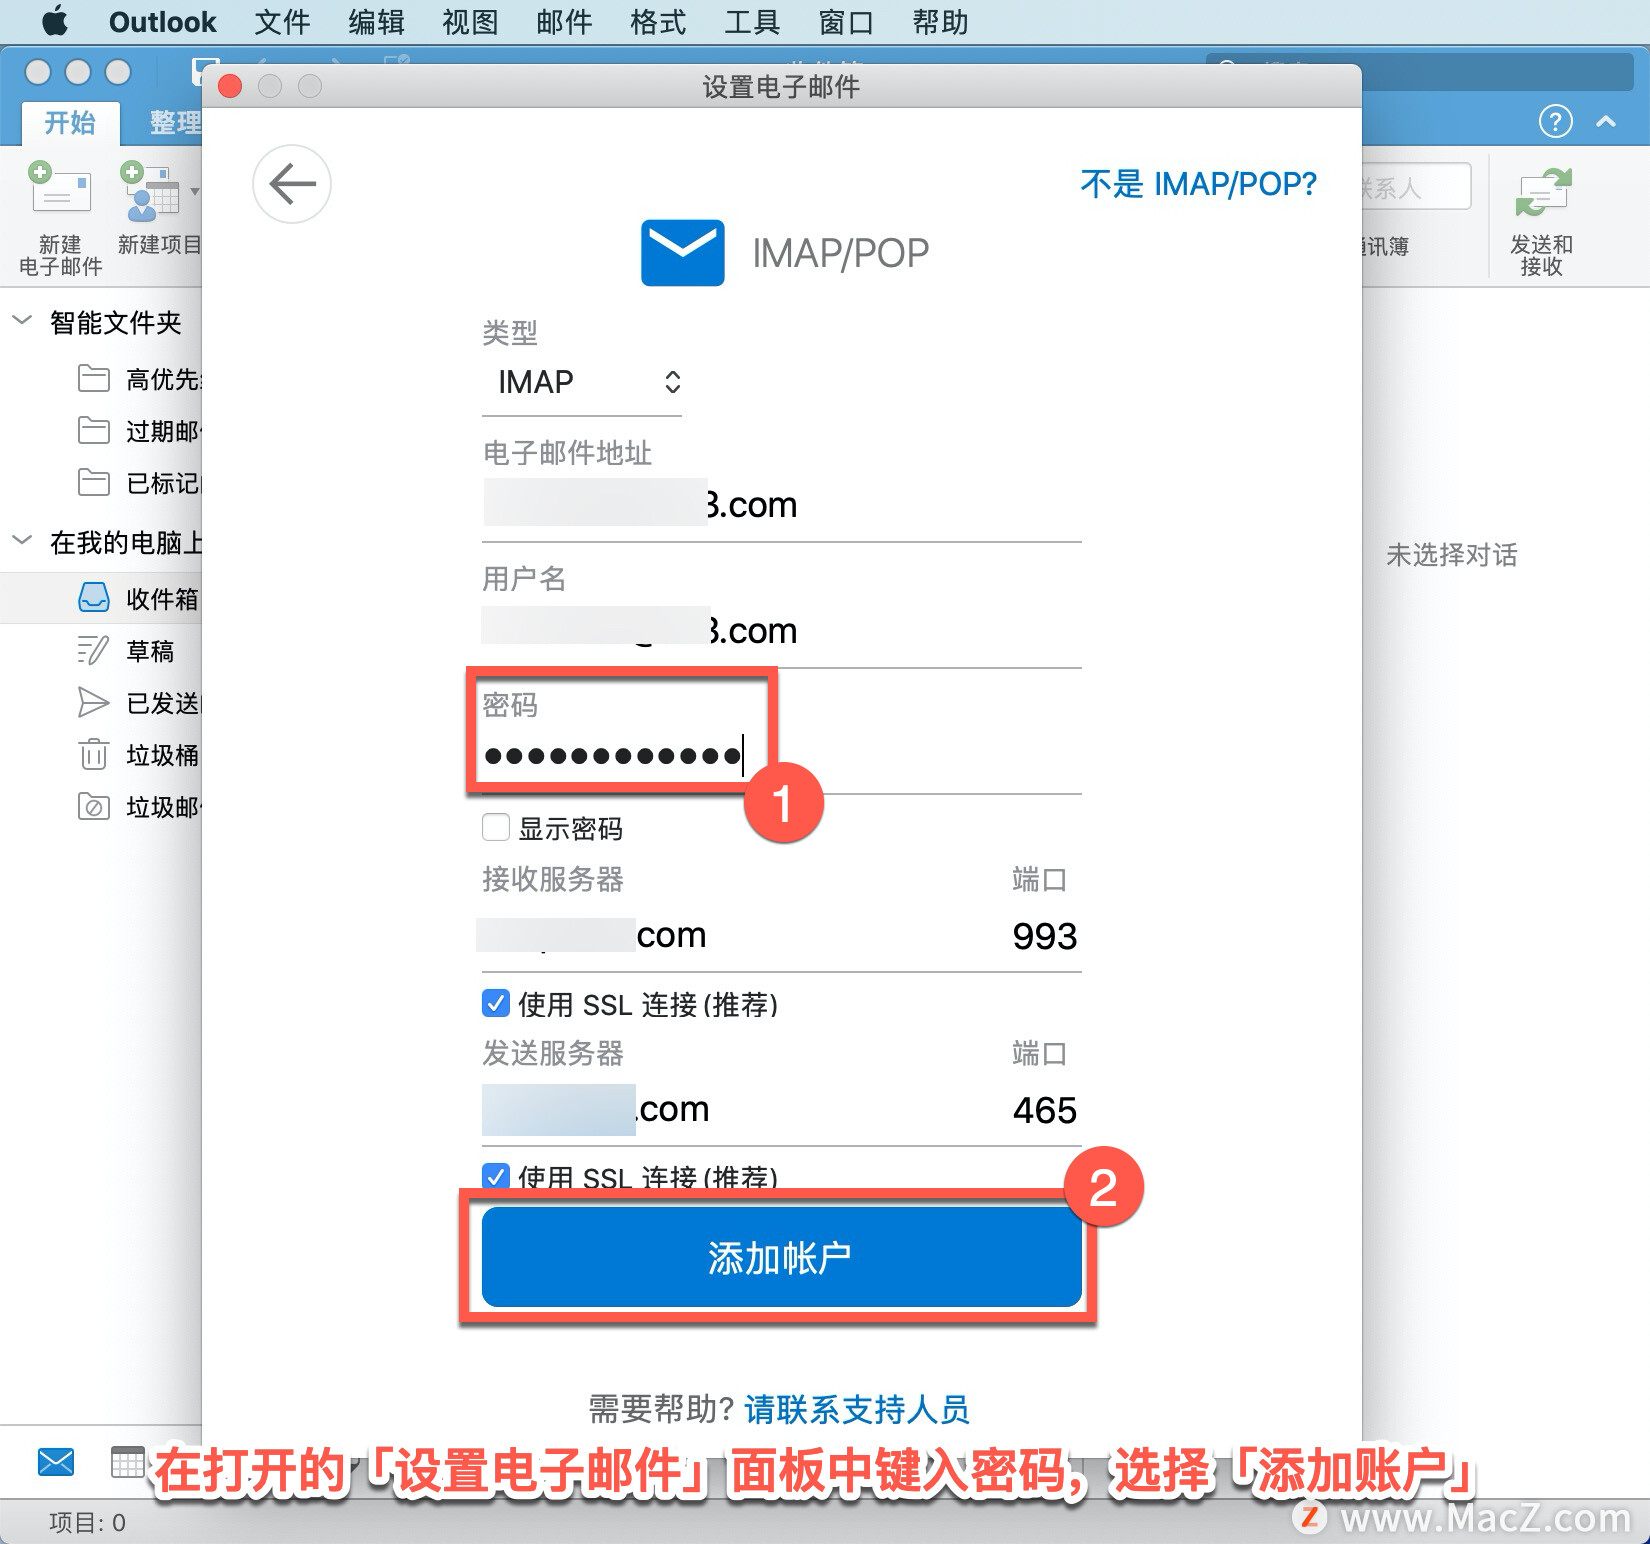Viewport: 1650px width, 1544px height.
Task: Open the 邮件 menu
Action: pyautogui.click(x=564, y=21)
